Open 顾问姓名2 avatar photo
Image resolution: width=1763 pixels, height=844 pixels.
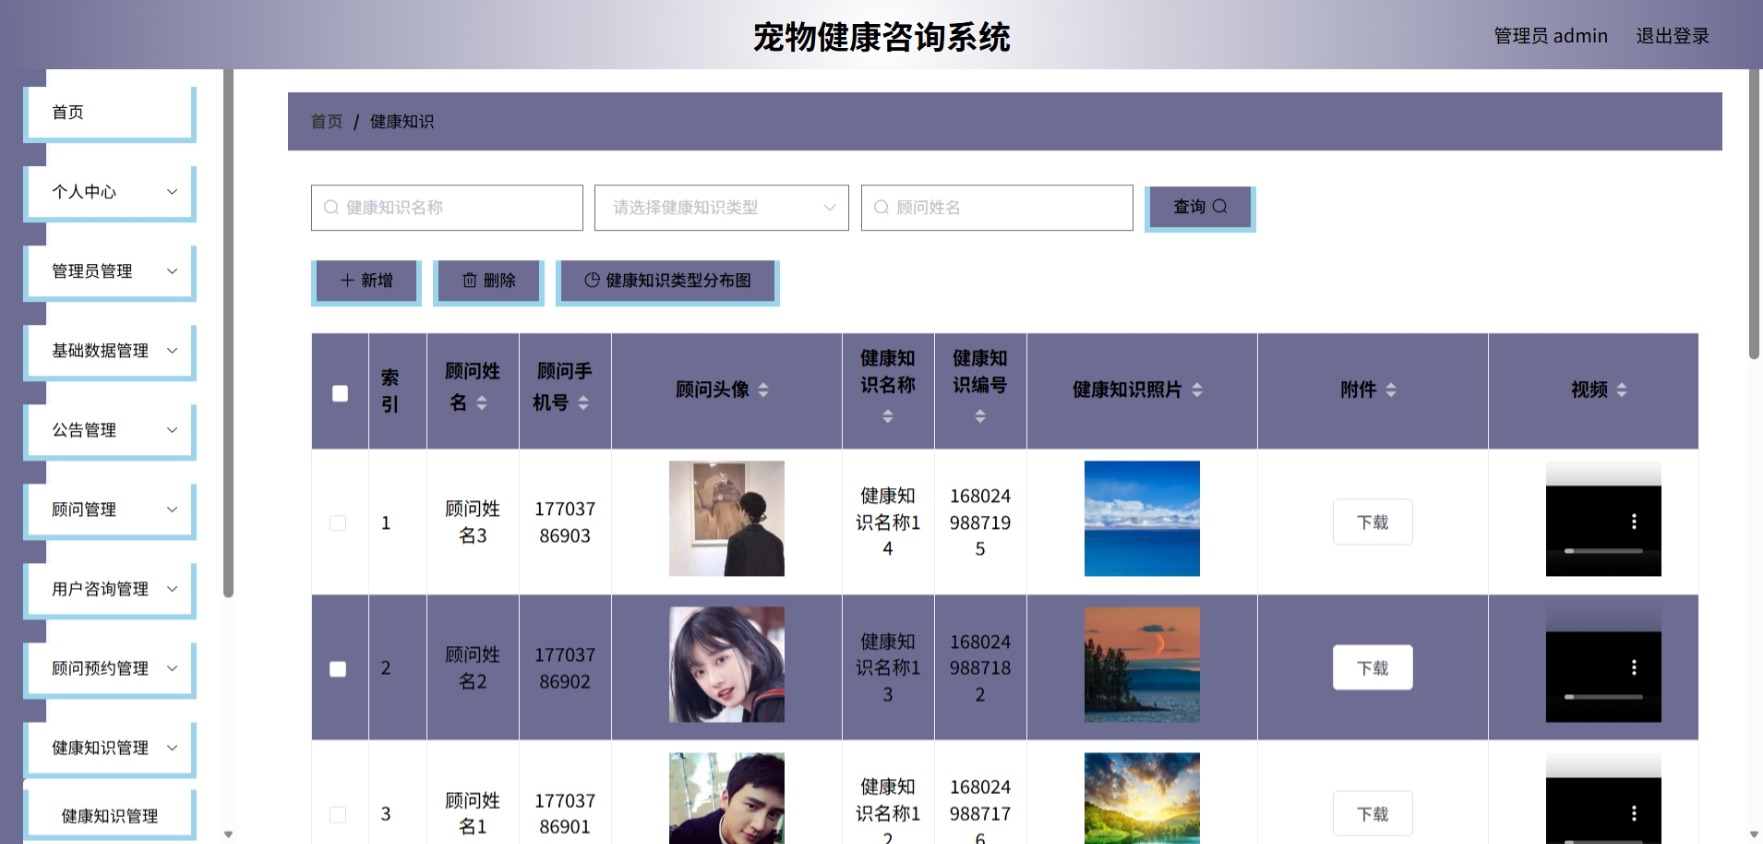coord(727,665)
